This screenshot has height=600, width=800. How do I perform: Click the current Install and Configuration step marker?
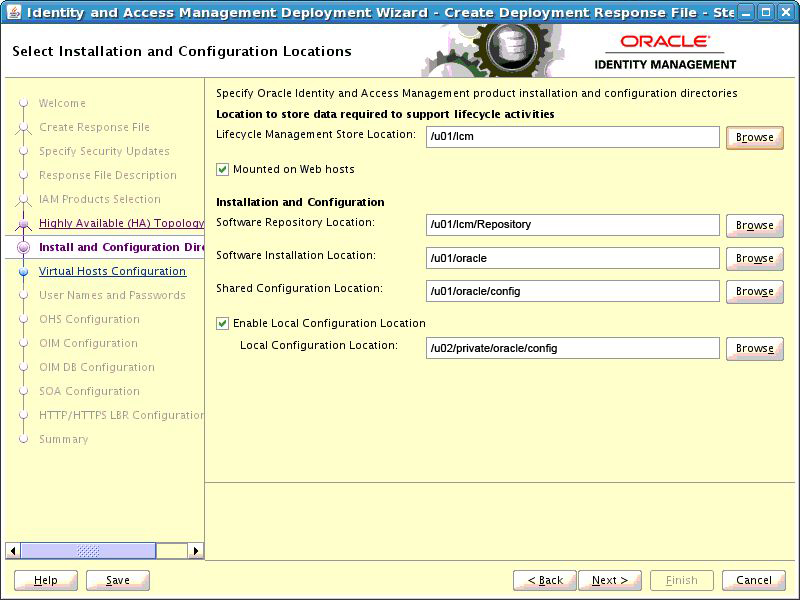pyautogui.click(x=23, y=247)
